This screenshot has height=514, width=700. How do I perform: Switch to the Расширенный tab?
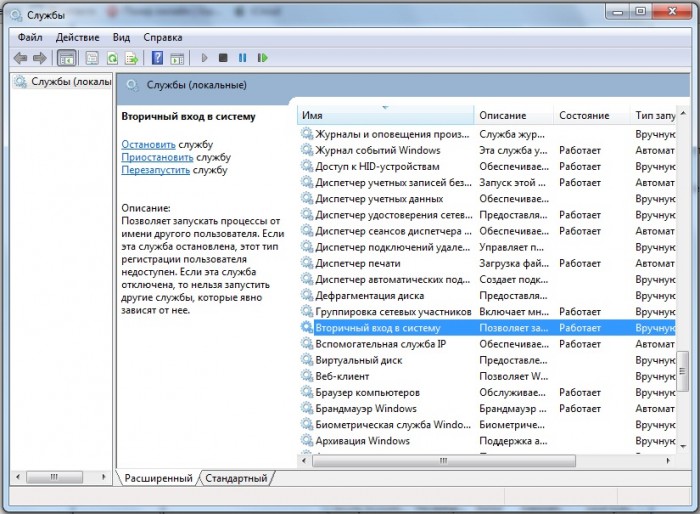tap(158, 478)
